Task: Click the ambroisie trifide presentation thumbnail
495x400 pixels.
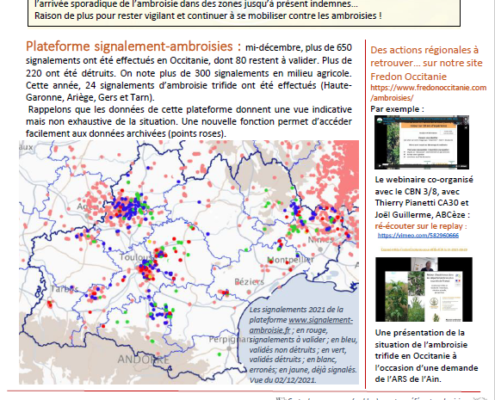Action: point(424,289)
